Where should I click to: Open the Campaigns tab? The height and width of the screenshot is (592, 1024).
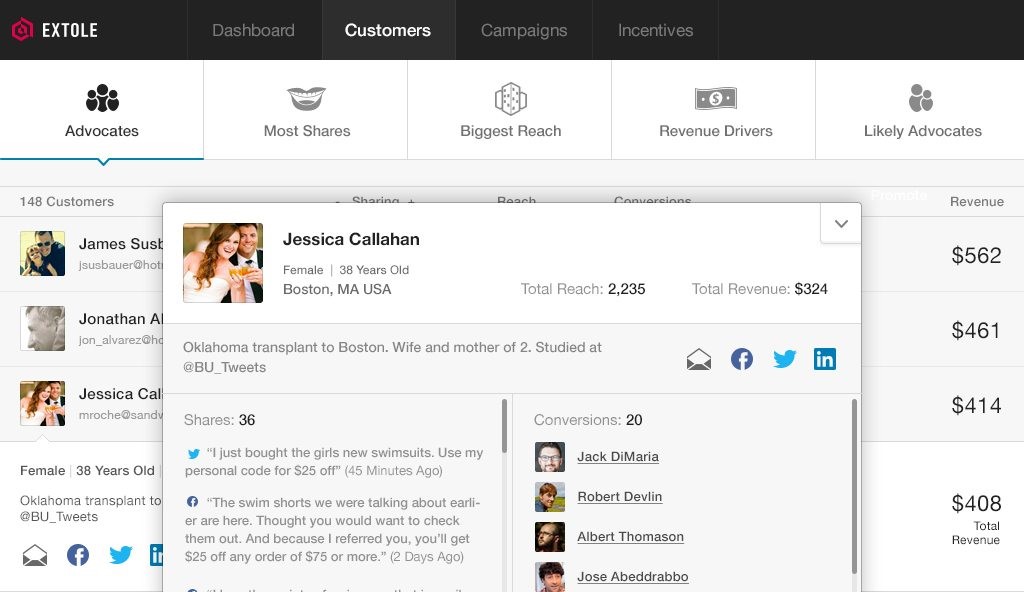pos(524,30)
